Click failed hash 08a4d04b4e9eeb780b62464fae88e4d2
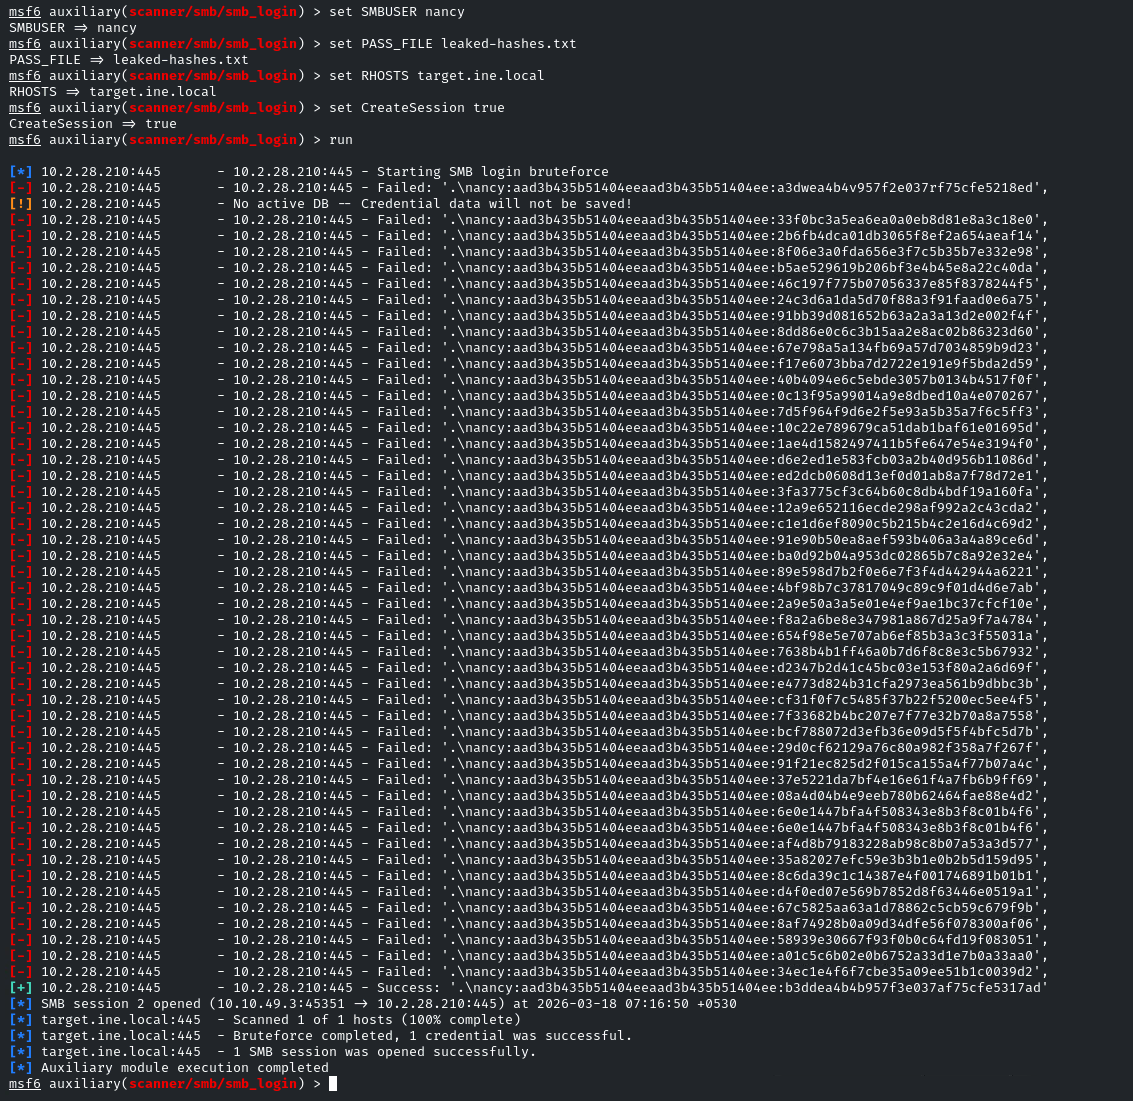Screen dimensions: 1133x1101 (x=905, y=795)
